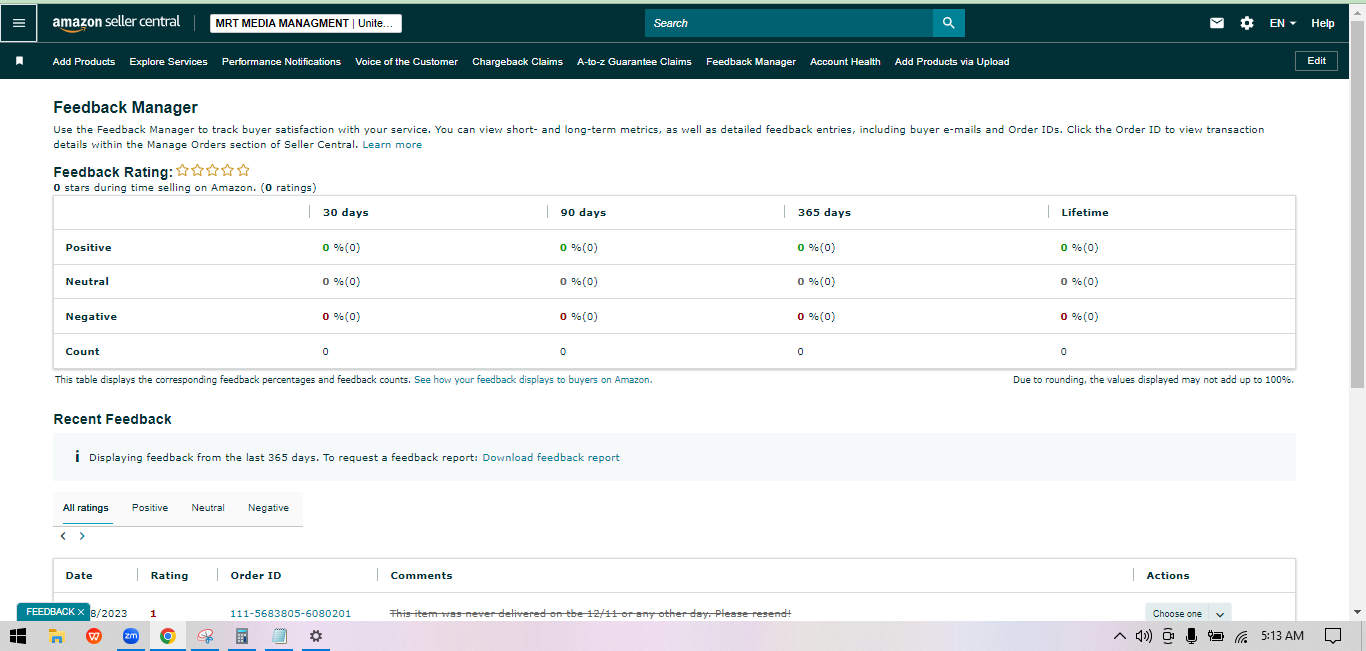Expand the Choose one actions dropdown
The height and width of the screenshot is (651, 1366).
(x=1188, y=613)
